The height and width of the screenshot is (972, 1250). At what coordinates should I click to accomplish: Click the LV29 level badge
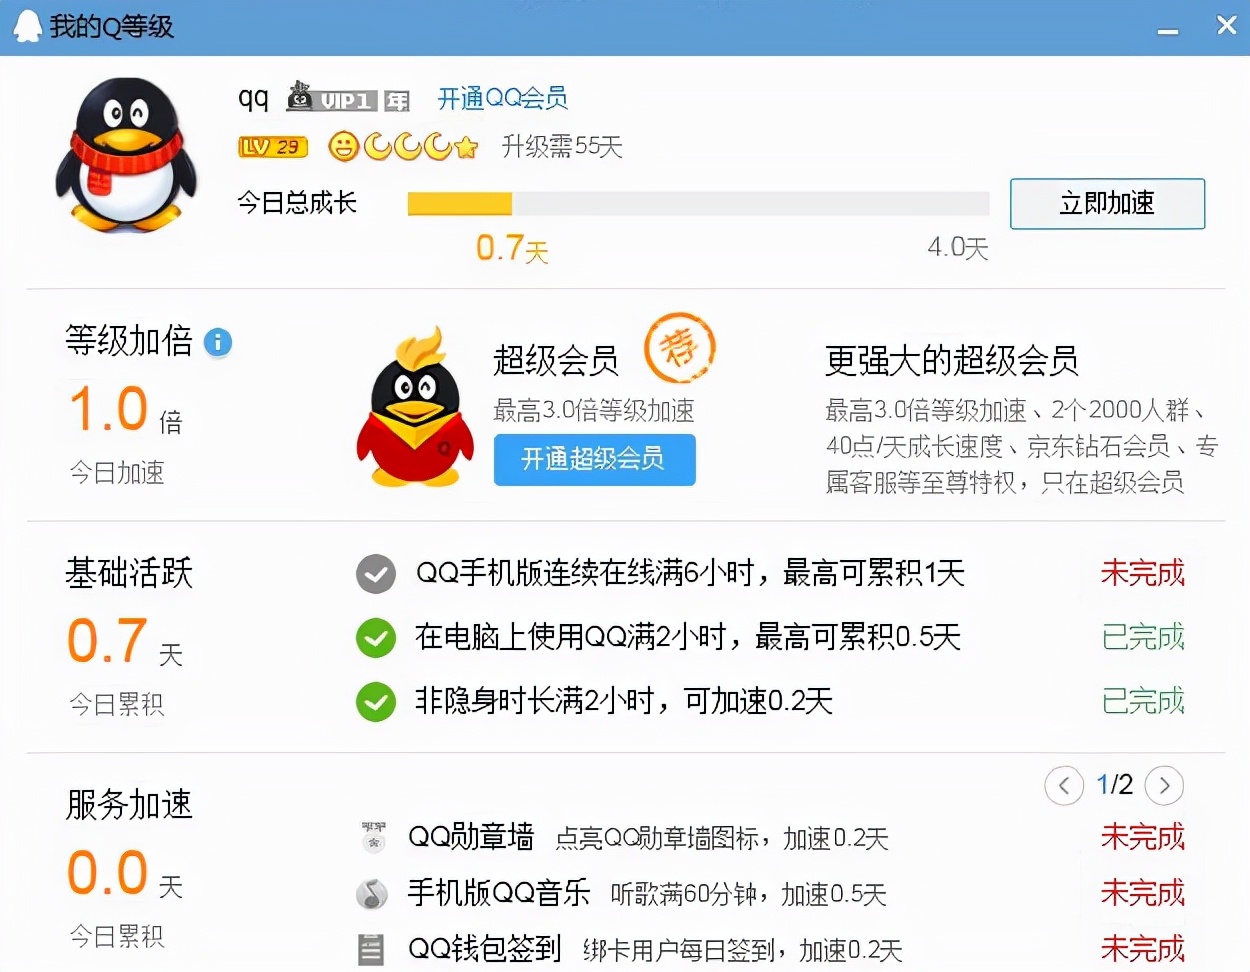[271, 146]
